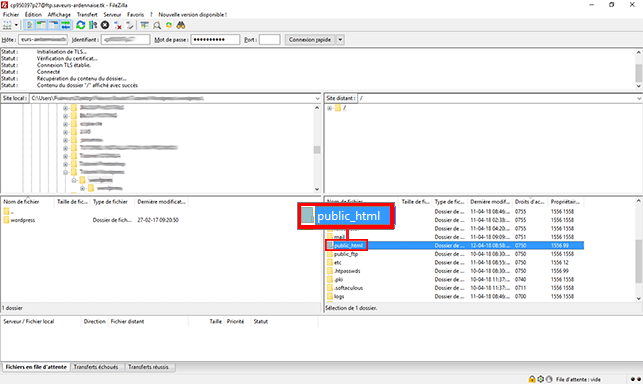Click the remote file list scrollbar

tap(639, 250)
